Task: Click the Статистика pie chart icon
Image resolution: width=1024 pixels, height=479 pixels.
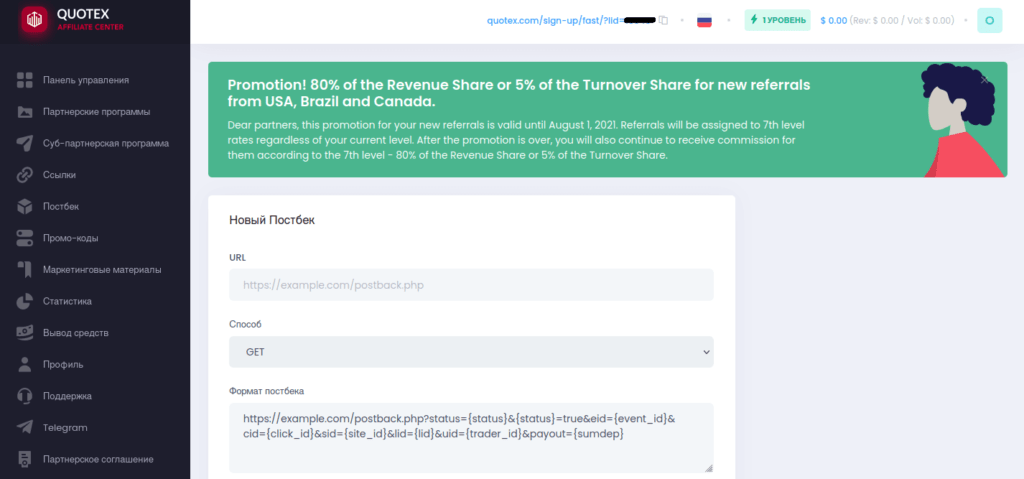Action: click(25, 301)
